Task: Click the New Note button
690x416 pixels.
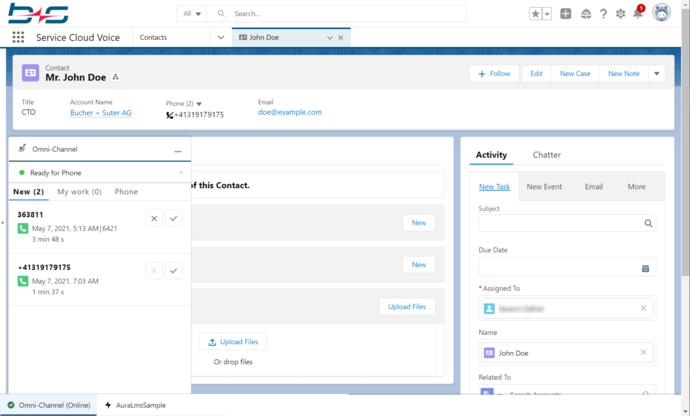Action: coord(624,74)
